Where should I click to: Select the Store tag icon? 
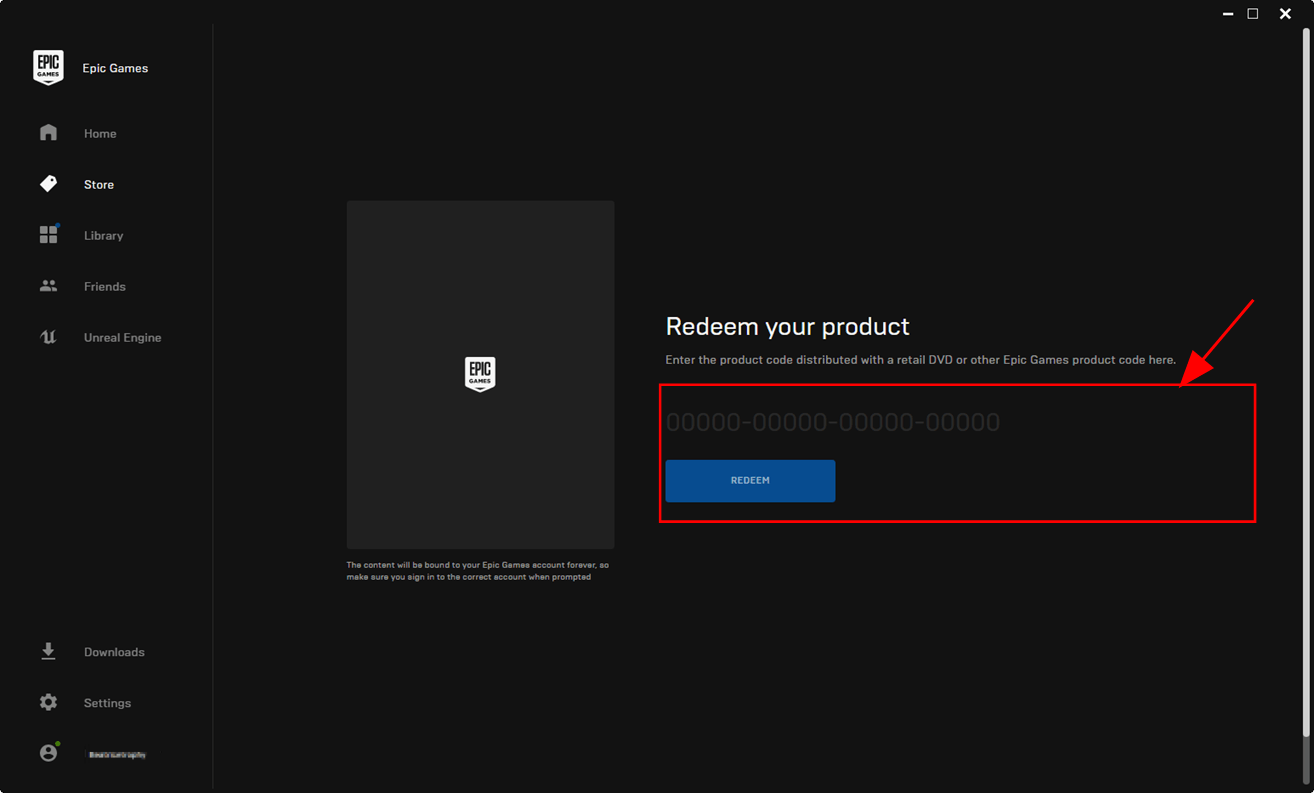[48, 184]
